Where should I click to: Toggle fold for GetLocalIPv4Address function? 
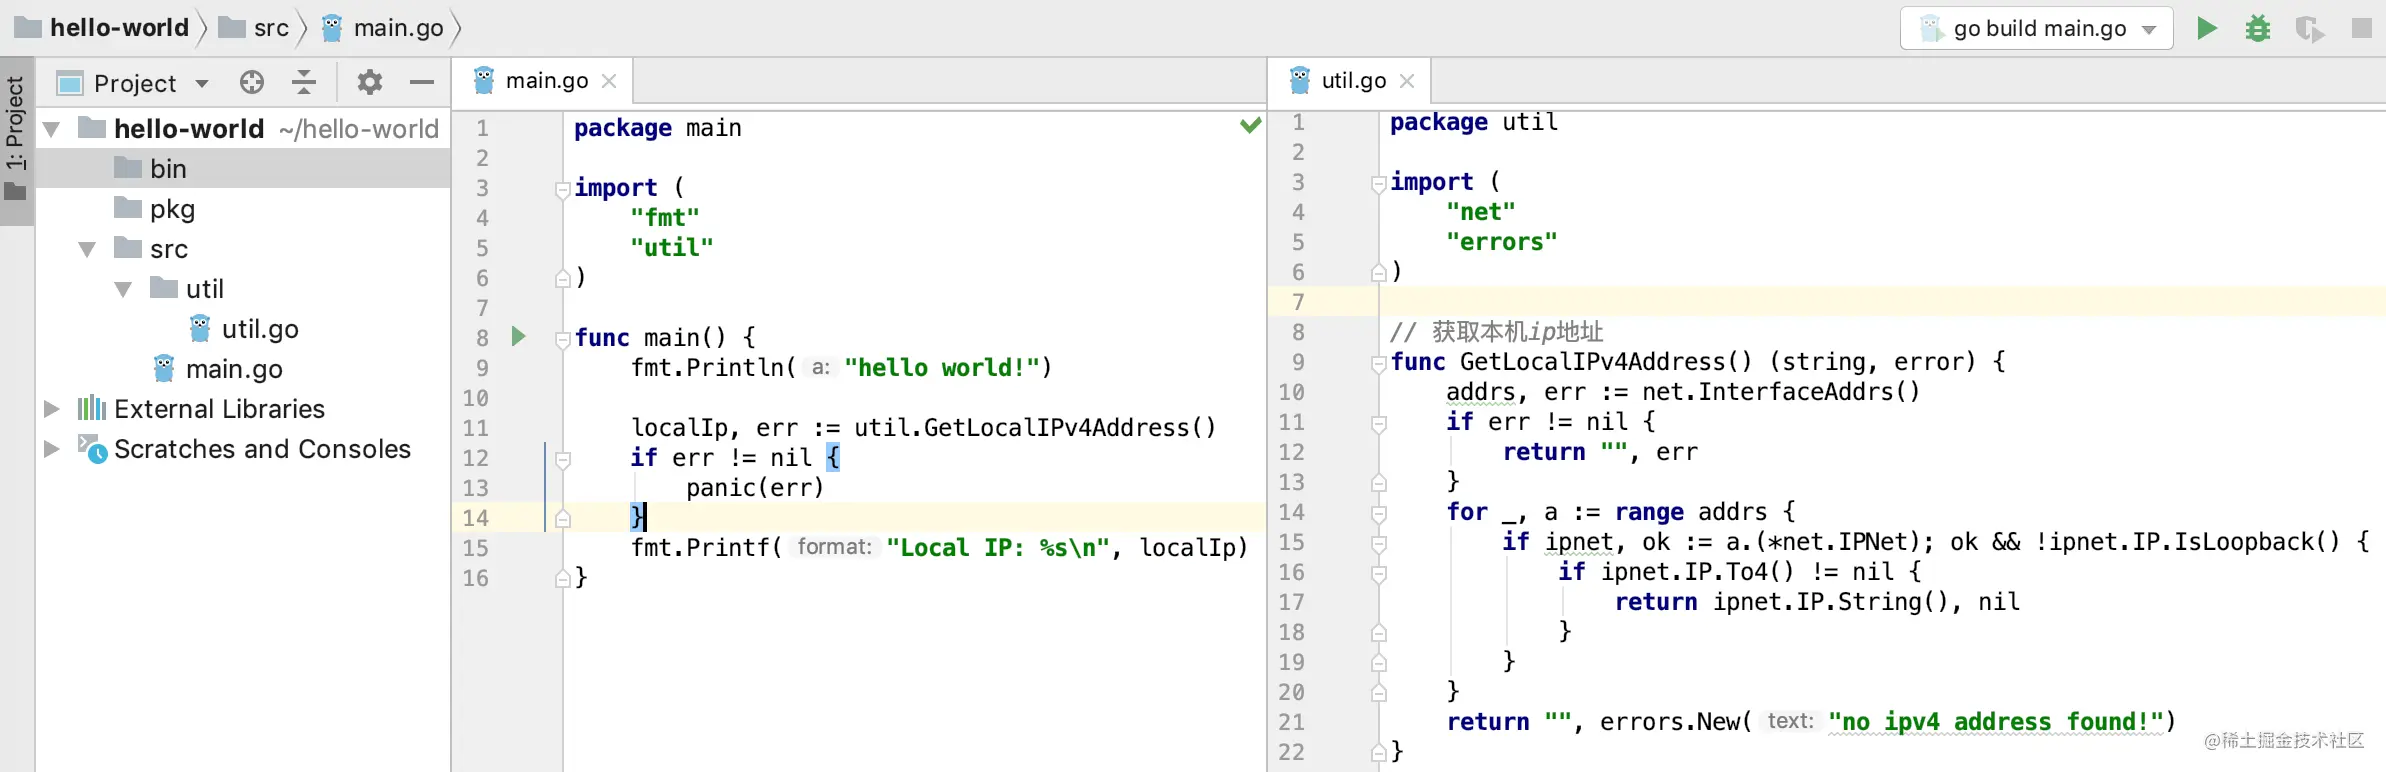(x=1379, y=364)
